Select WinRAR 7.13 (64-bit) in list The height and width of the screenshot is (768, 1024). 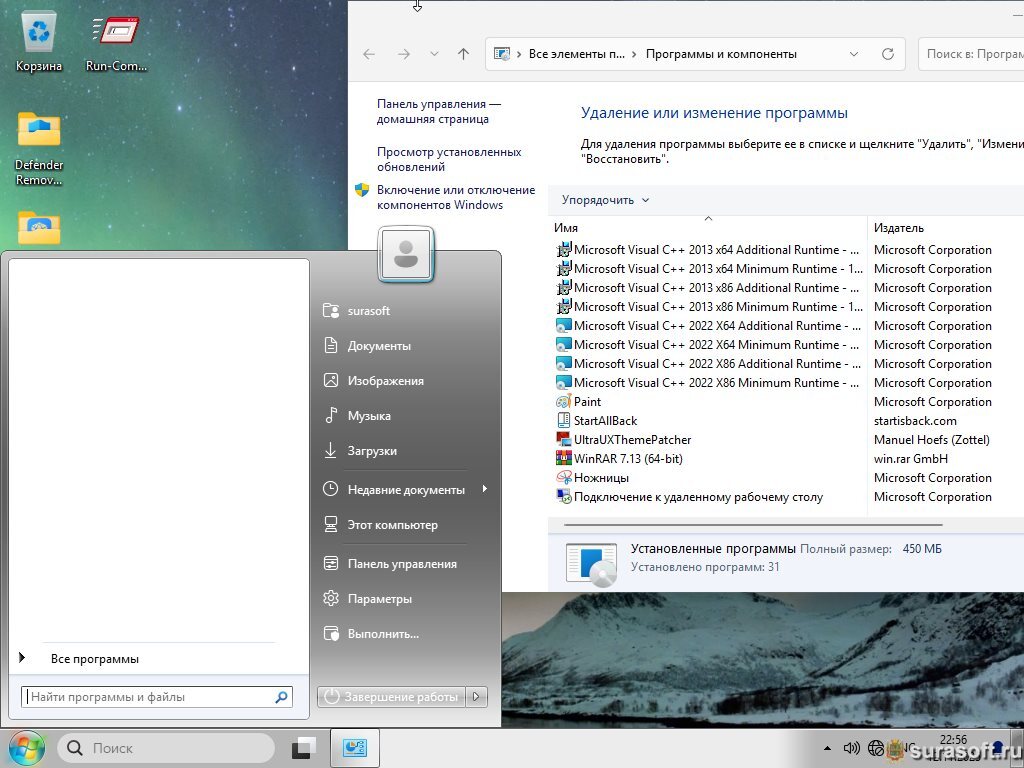point(629,459)
